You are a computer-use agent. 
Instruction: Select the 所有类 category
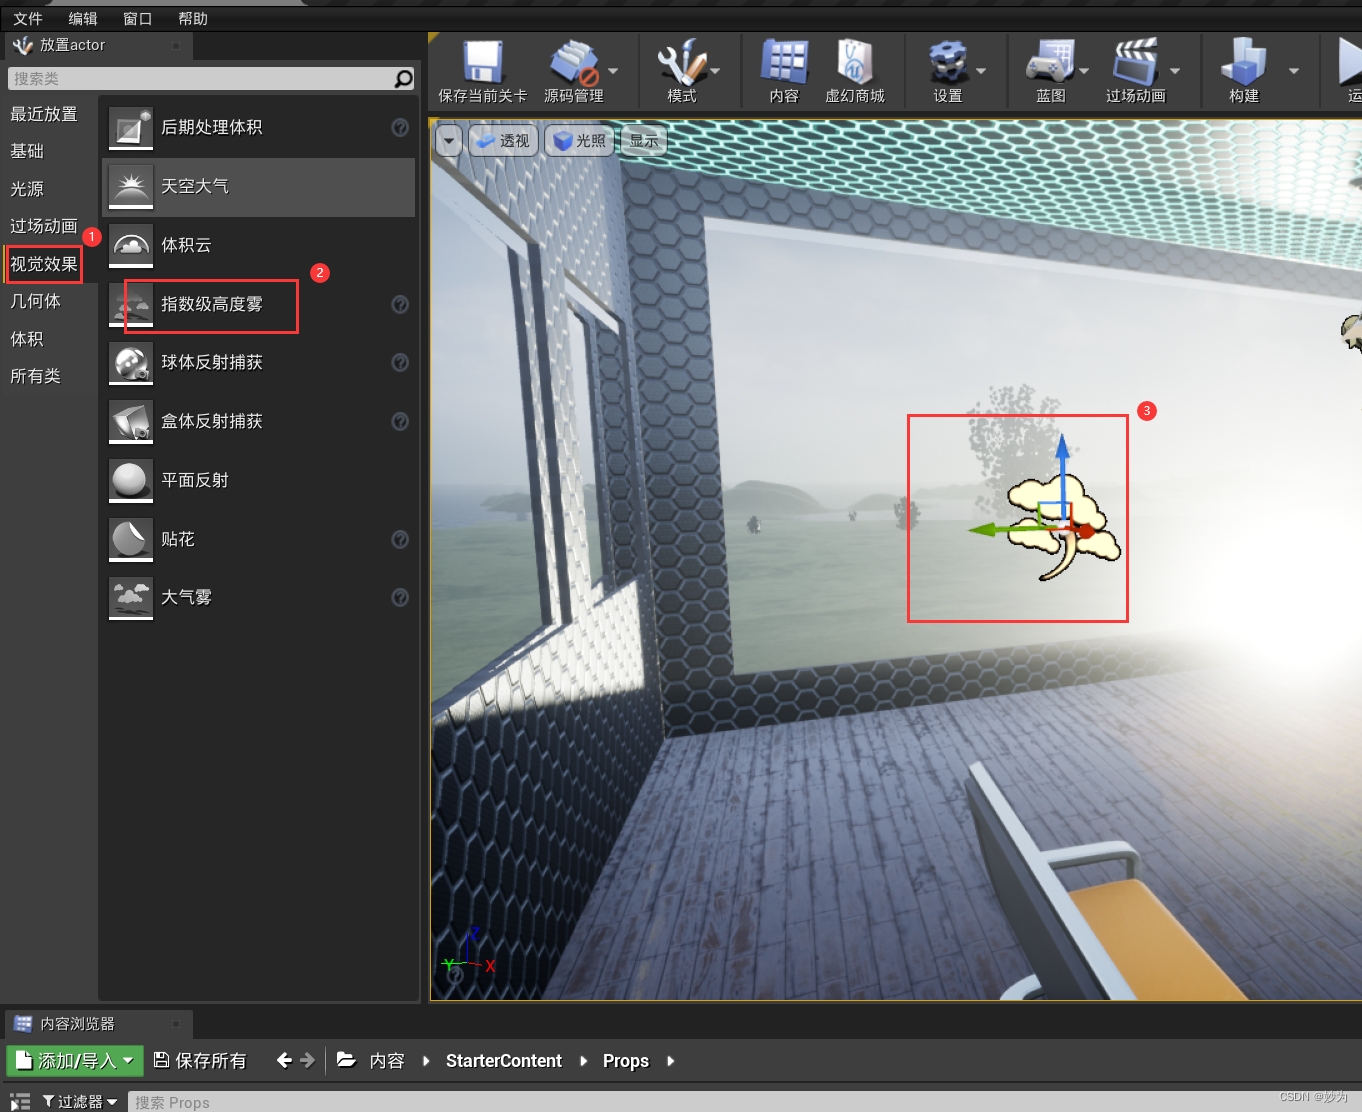pos(36,376)
